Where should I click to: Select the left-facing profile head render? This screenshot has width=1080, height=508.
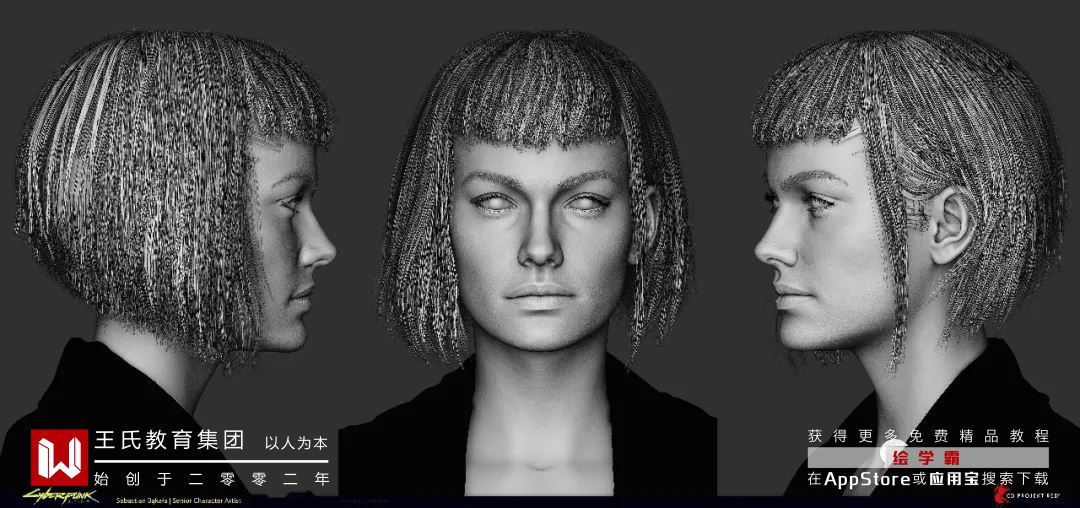pos(176,200)
